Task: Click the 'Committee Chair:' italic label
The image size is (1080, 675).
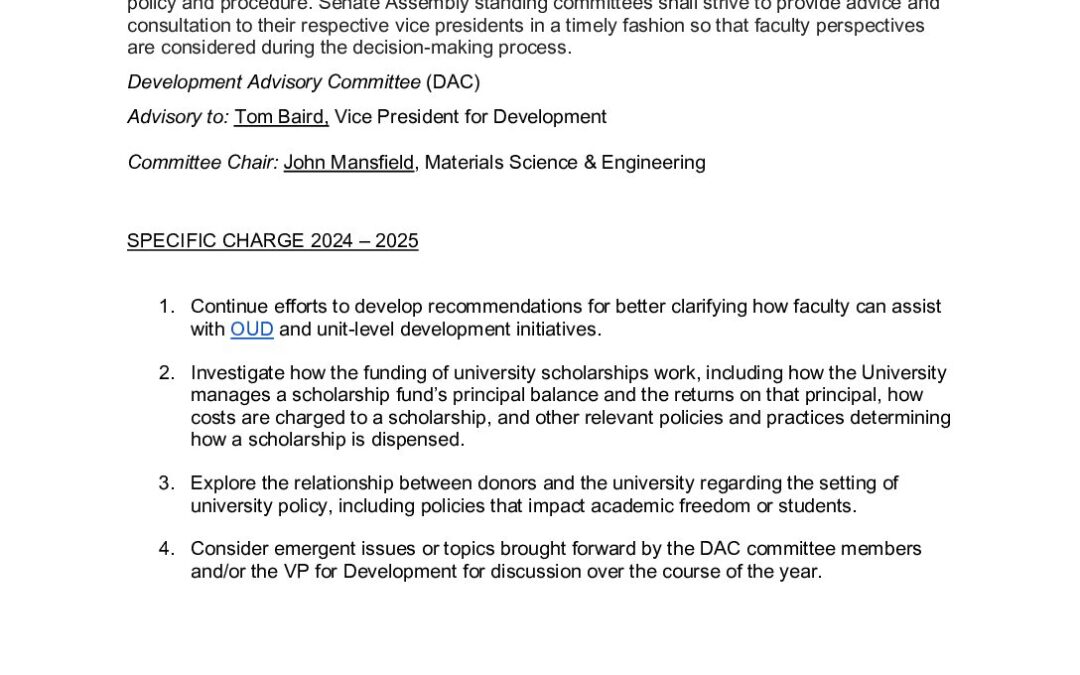Action: [x=203, y=162]
